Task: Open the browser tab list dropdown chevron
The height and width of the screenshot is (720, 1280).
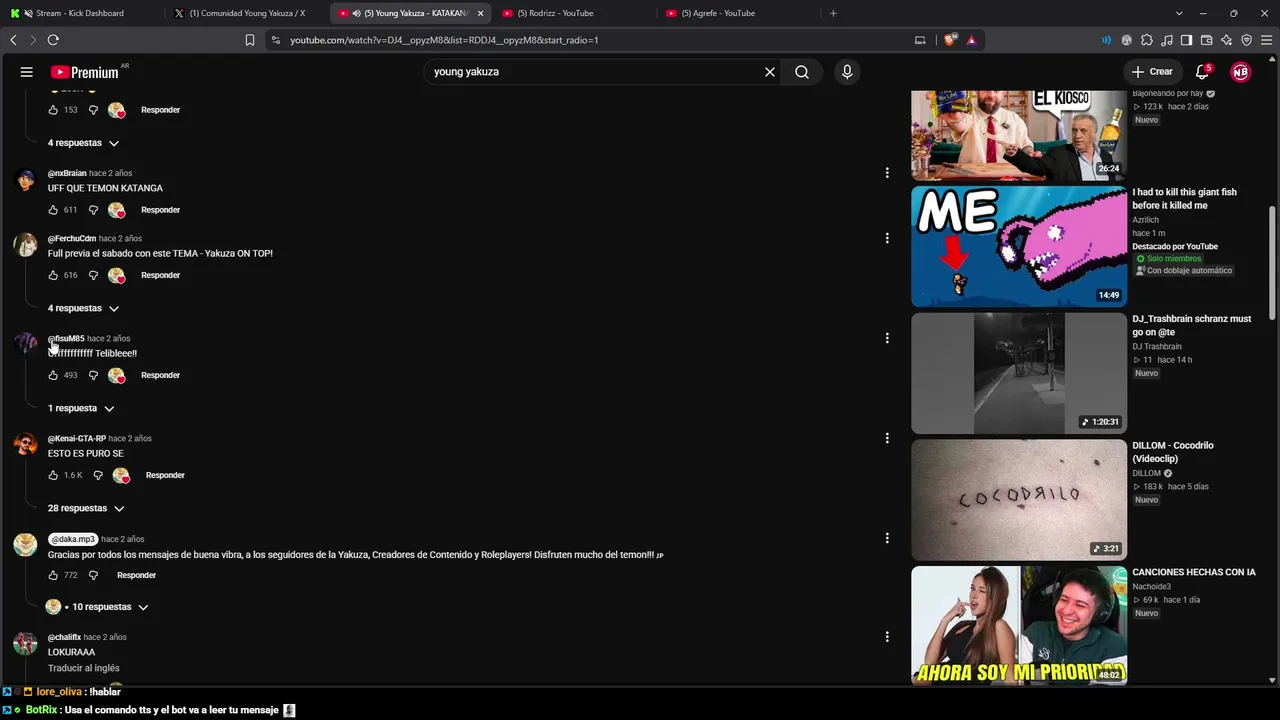Action: [1179, 13]
